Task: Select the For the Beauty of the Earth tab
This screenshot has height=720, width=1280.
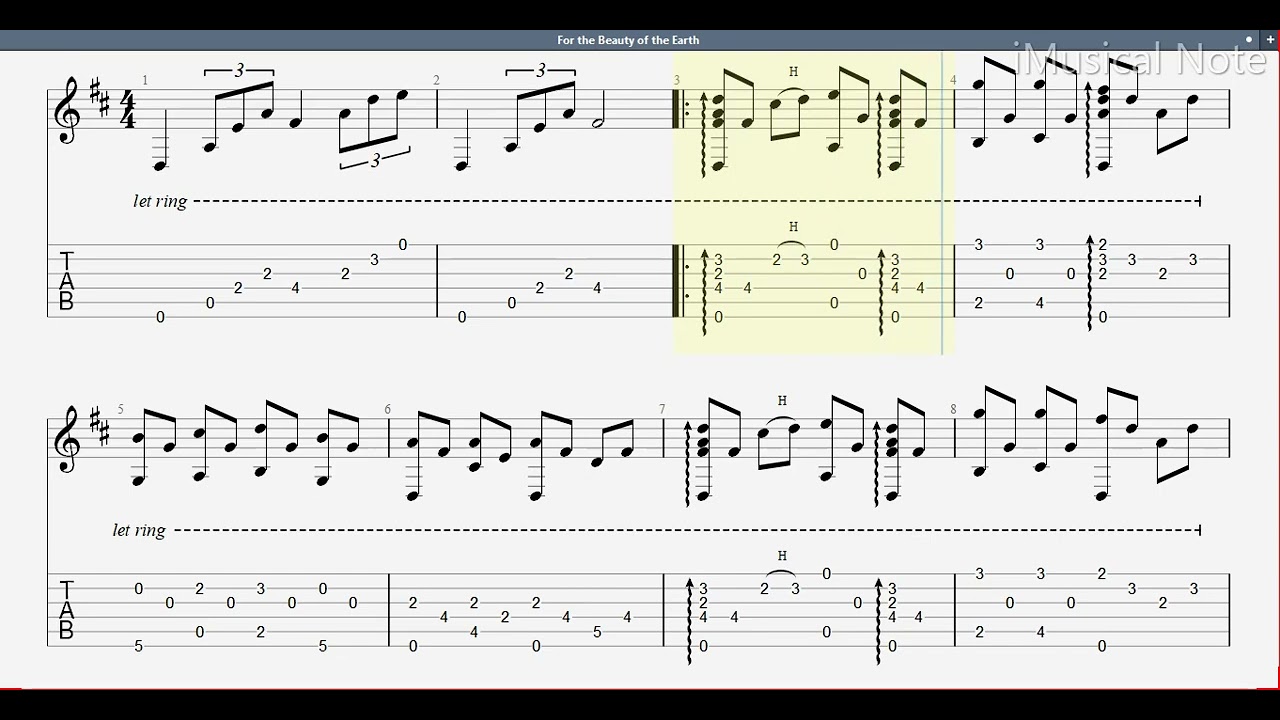Action: (628, 40)
